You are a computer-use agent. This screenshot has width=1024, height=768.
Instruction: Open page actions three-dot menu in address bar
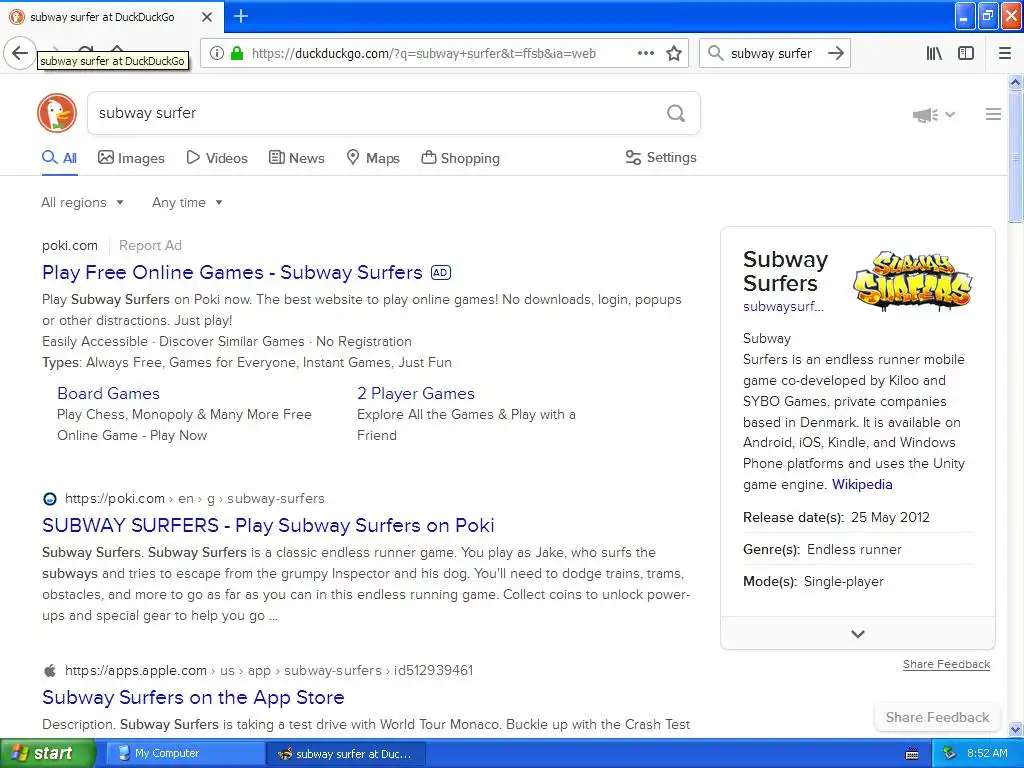pyautogui.click(x=646, y=54)
